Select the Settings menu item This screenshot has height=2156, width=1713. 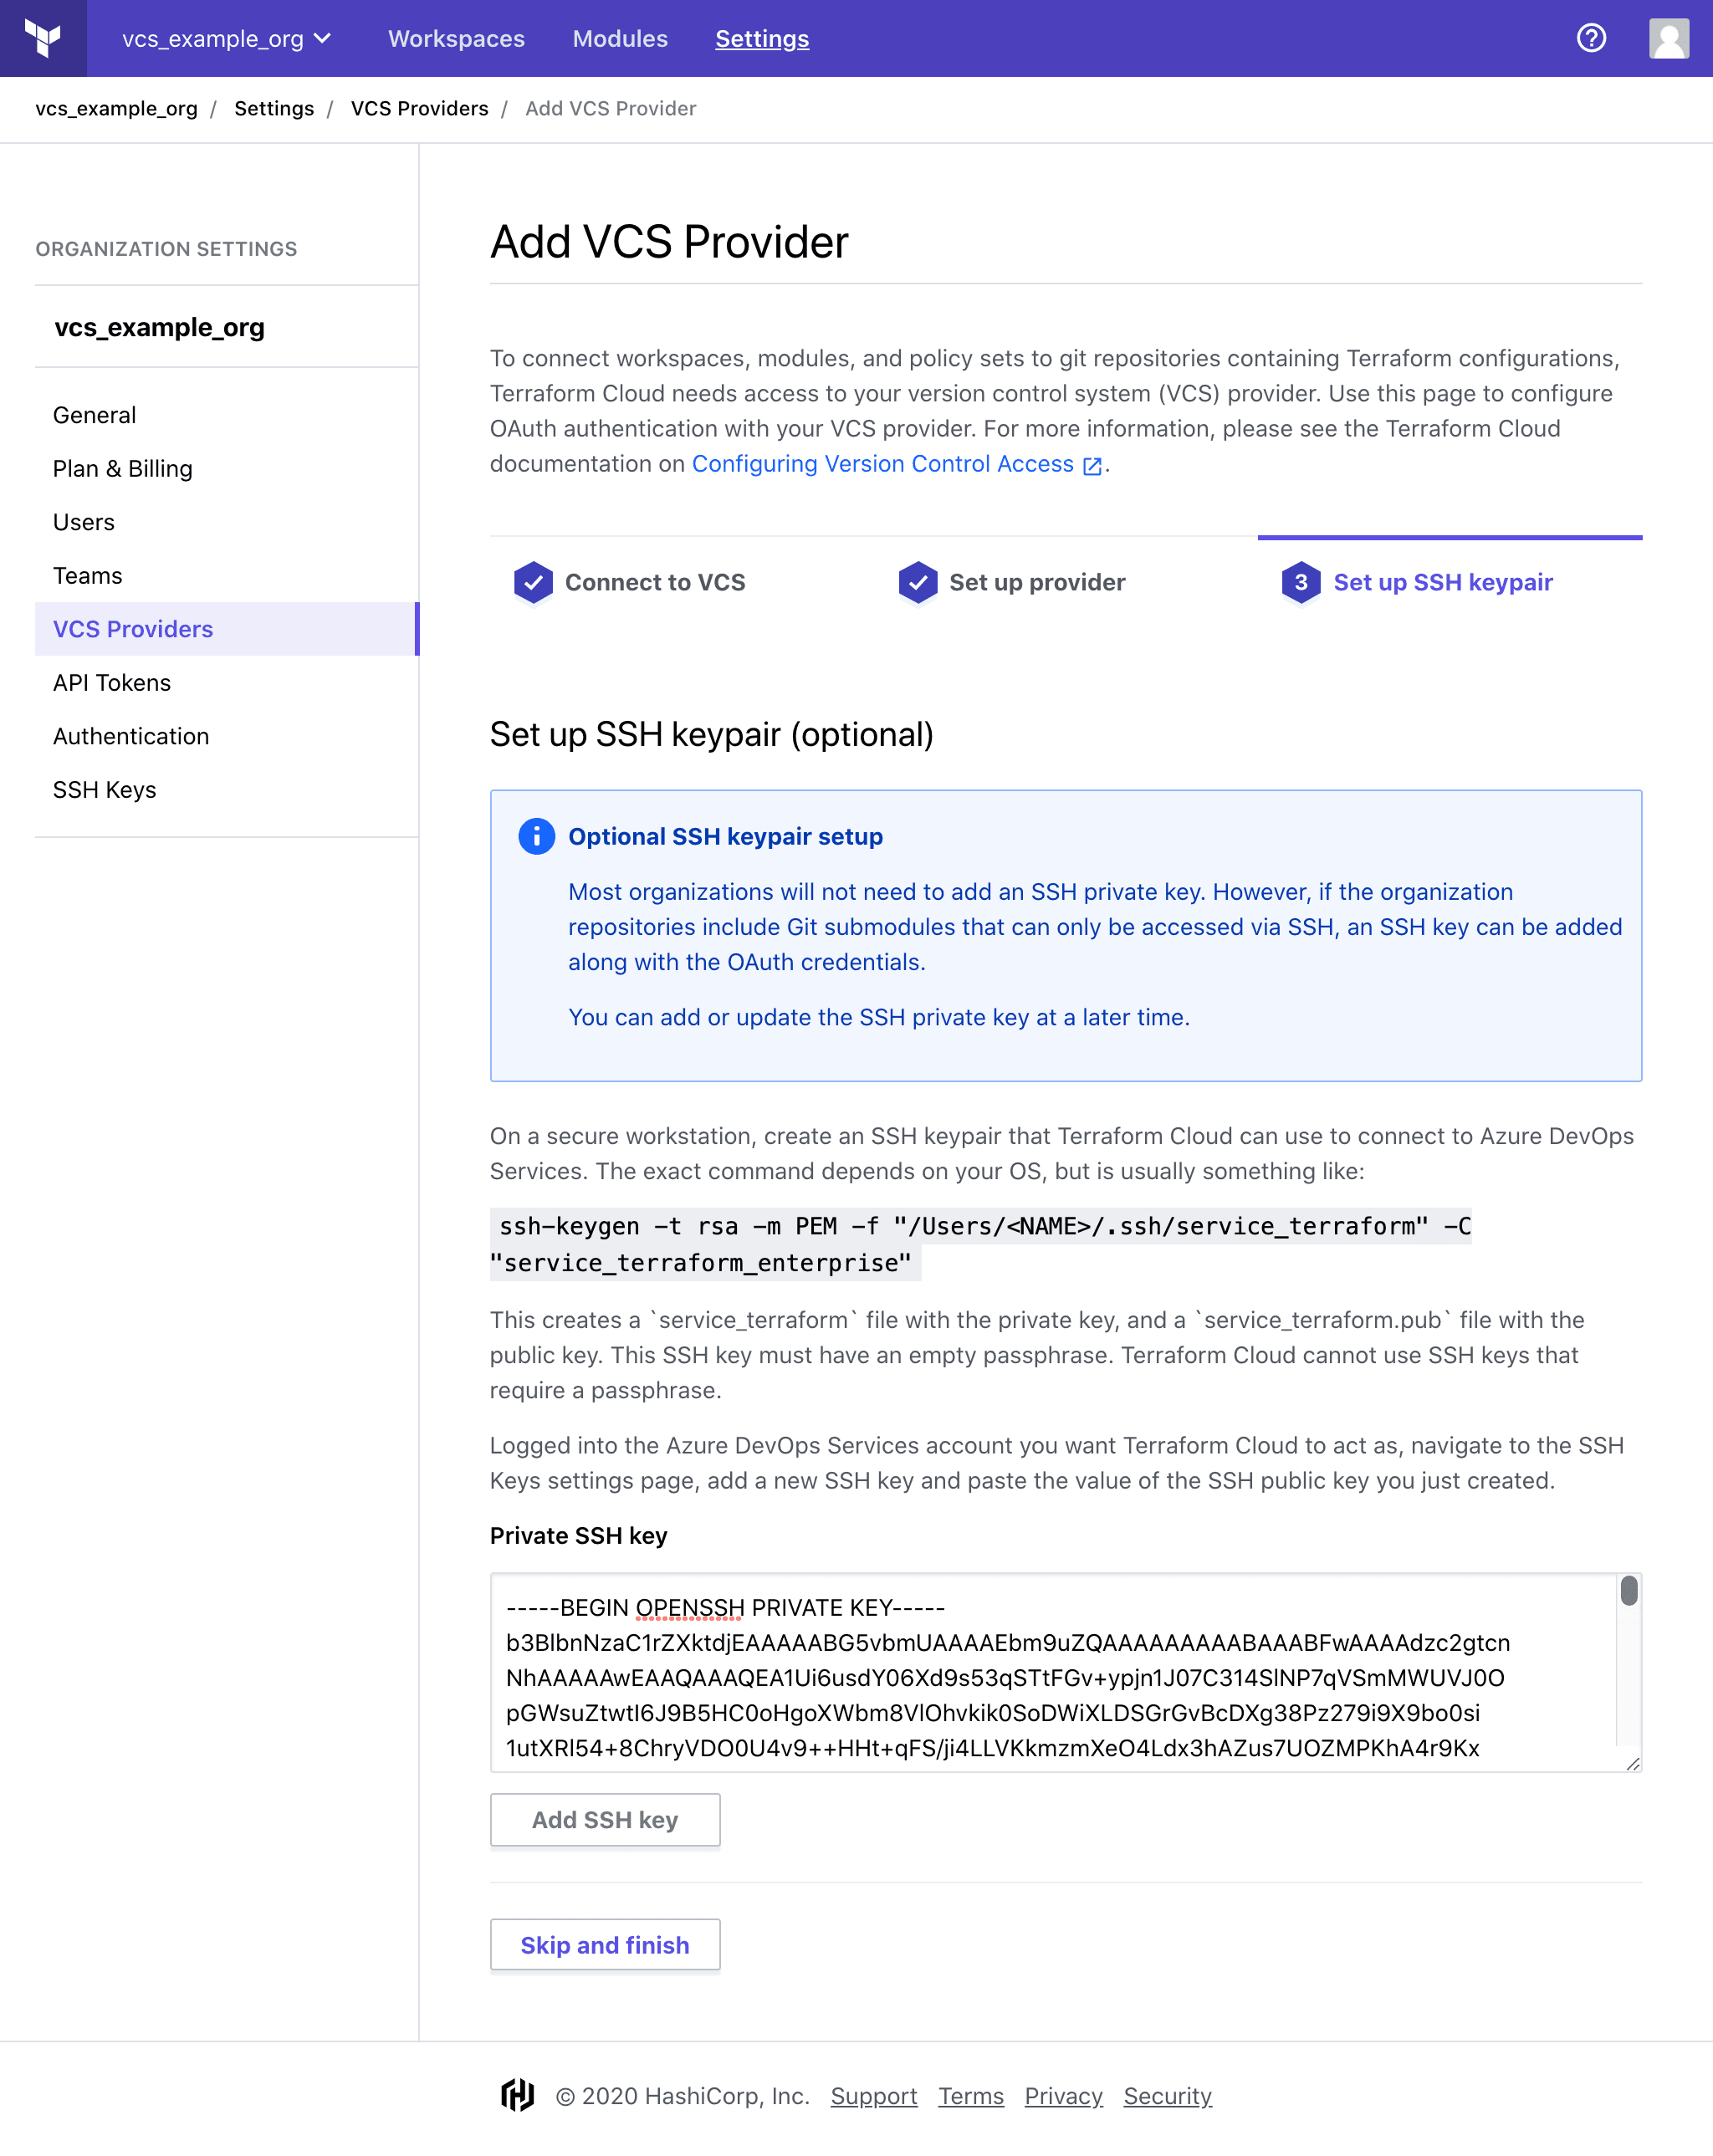point(761,38)
